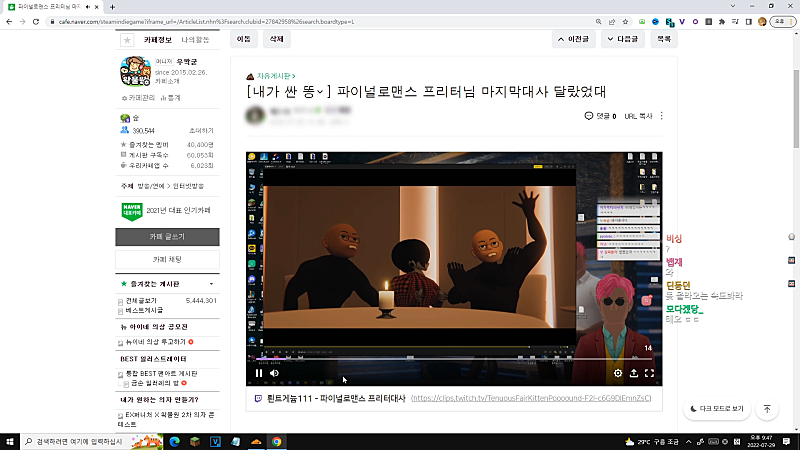Mute the video volume speaker icon
800x450 pixels.
[275, 373]
